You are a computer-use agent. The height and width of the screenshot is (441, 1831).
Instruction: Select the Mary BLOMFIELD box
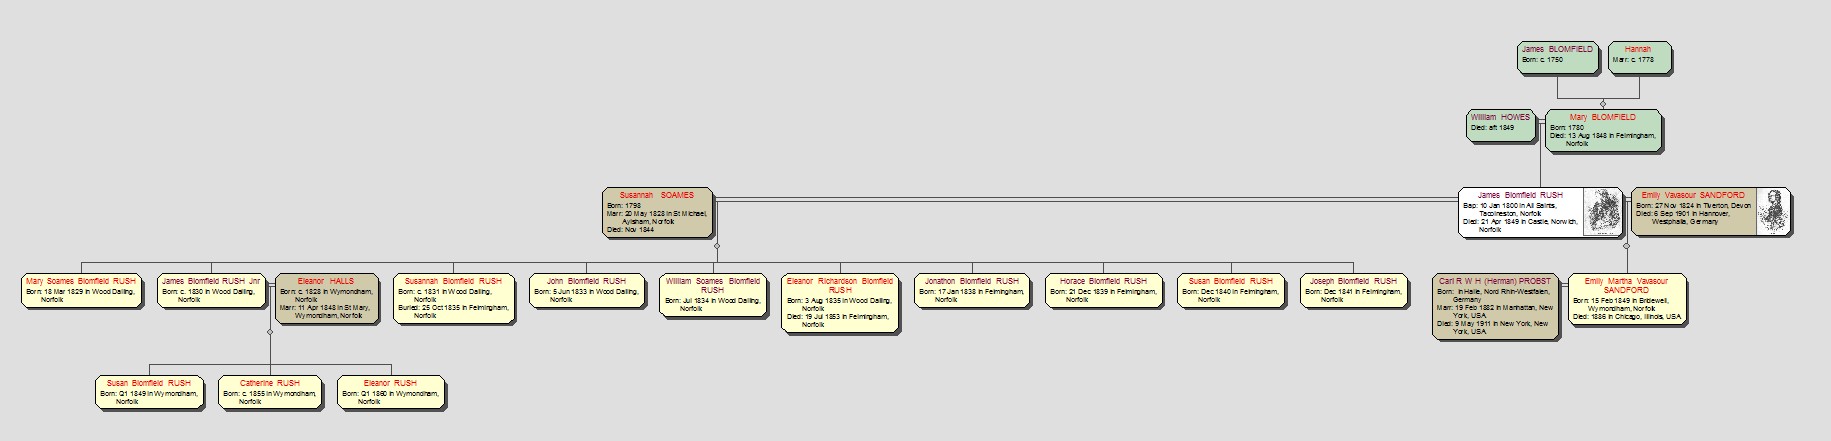tap(1602, 130)
